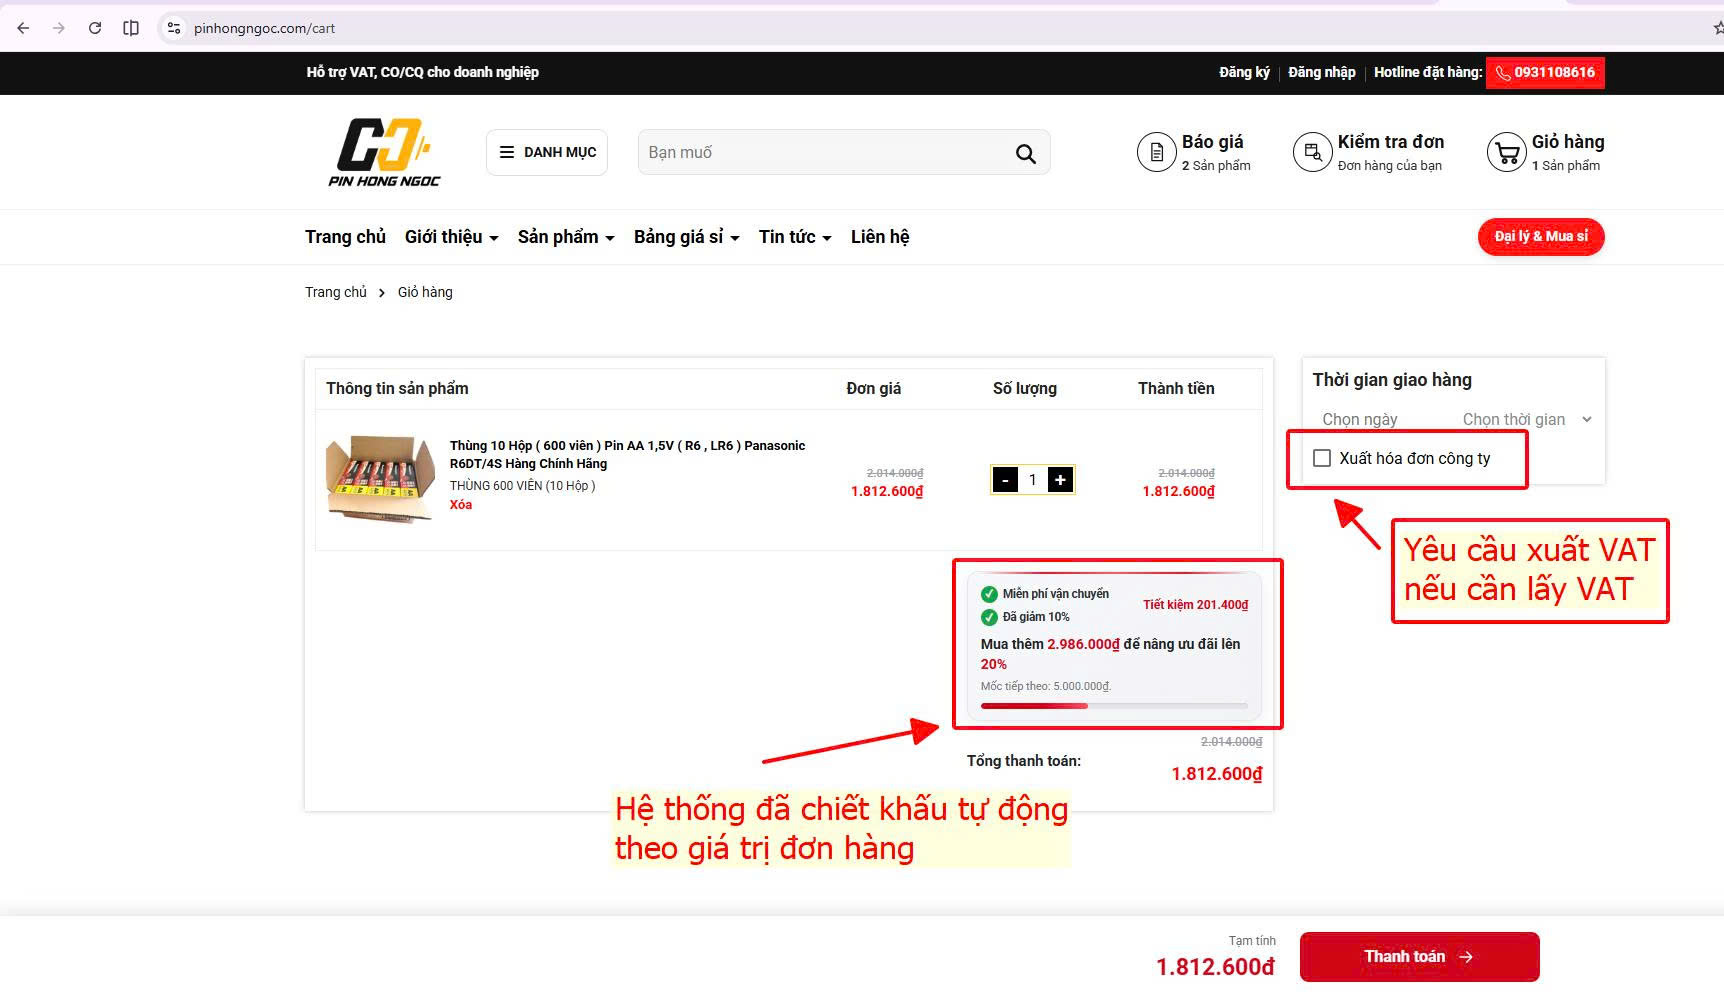Click the discount progress bar
Viewport: 1724px width, 995px height.
(1114, 706)
